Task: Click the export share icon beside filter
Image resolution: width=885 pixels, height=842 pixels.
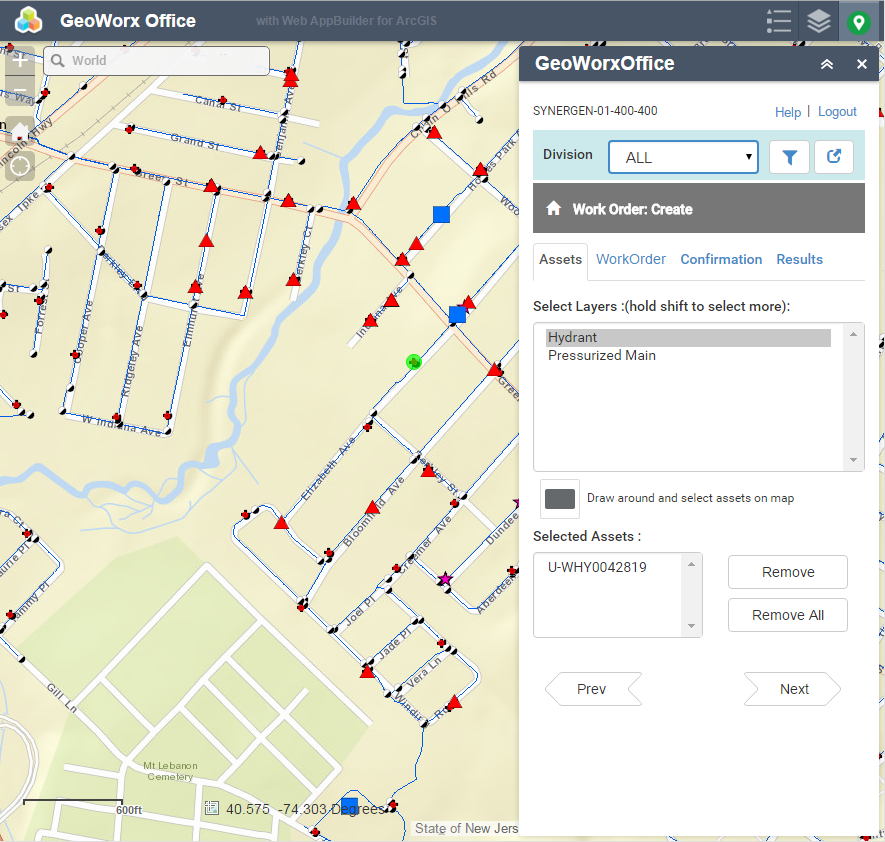Action: pos(833,157)
